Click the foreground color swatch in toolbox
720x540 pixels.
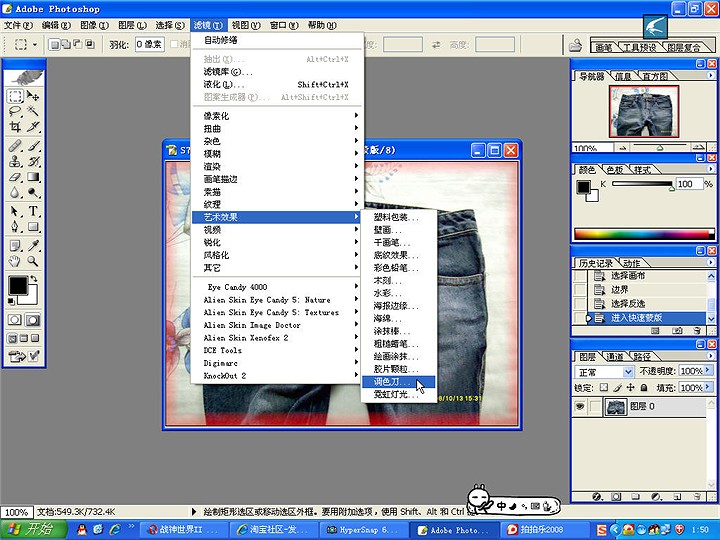tap(18, 286)
